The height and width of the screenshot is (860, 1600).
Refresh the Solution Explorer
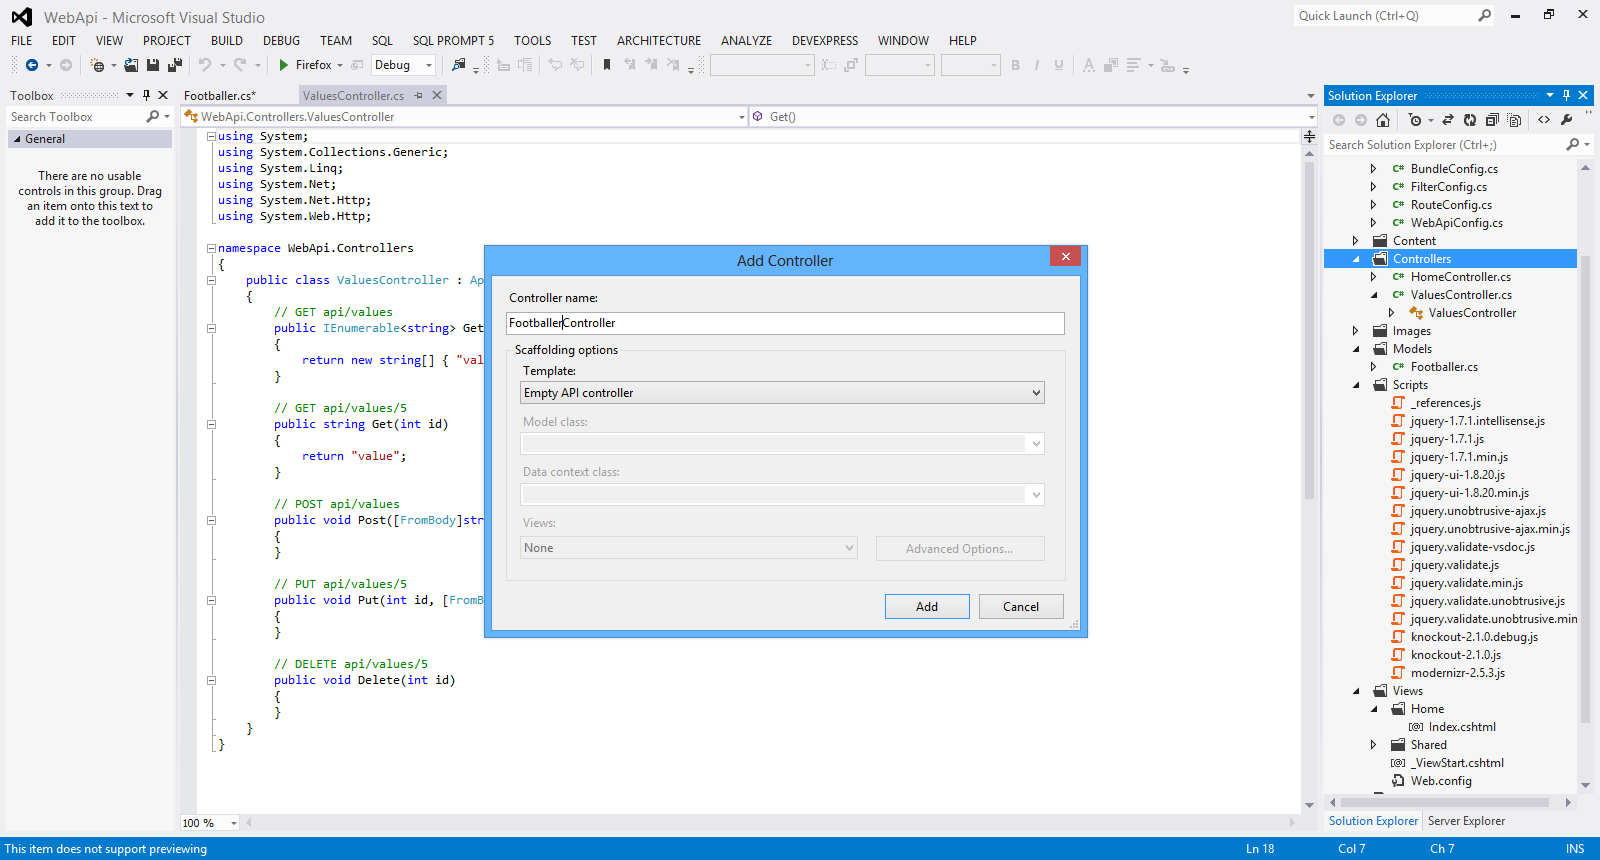pyautogui.click(x=1470, y=120)
